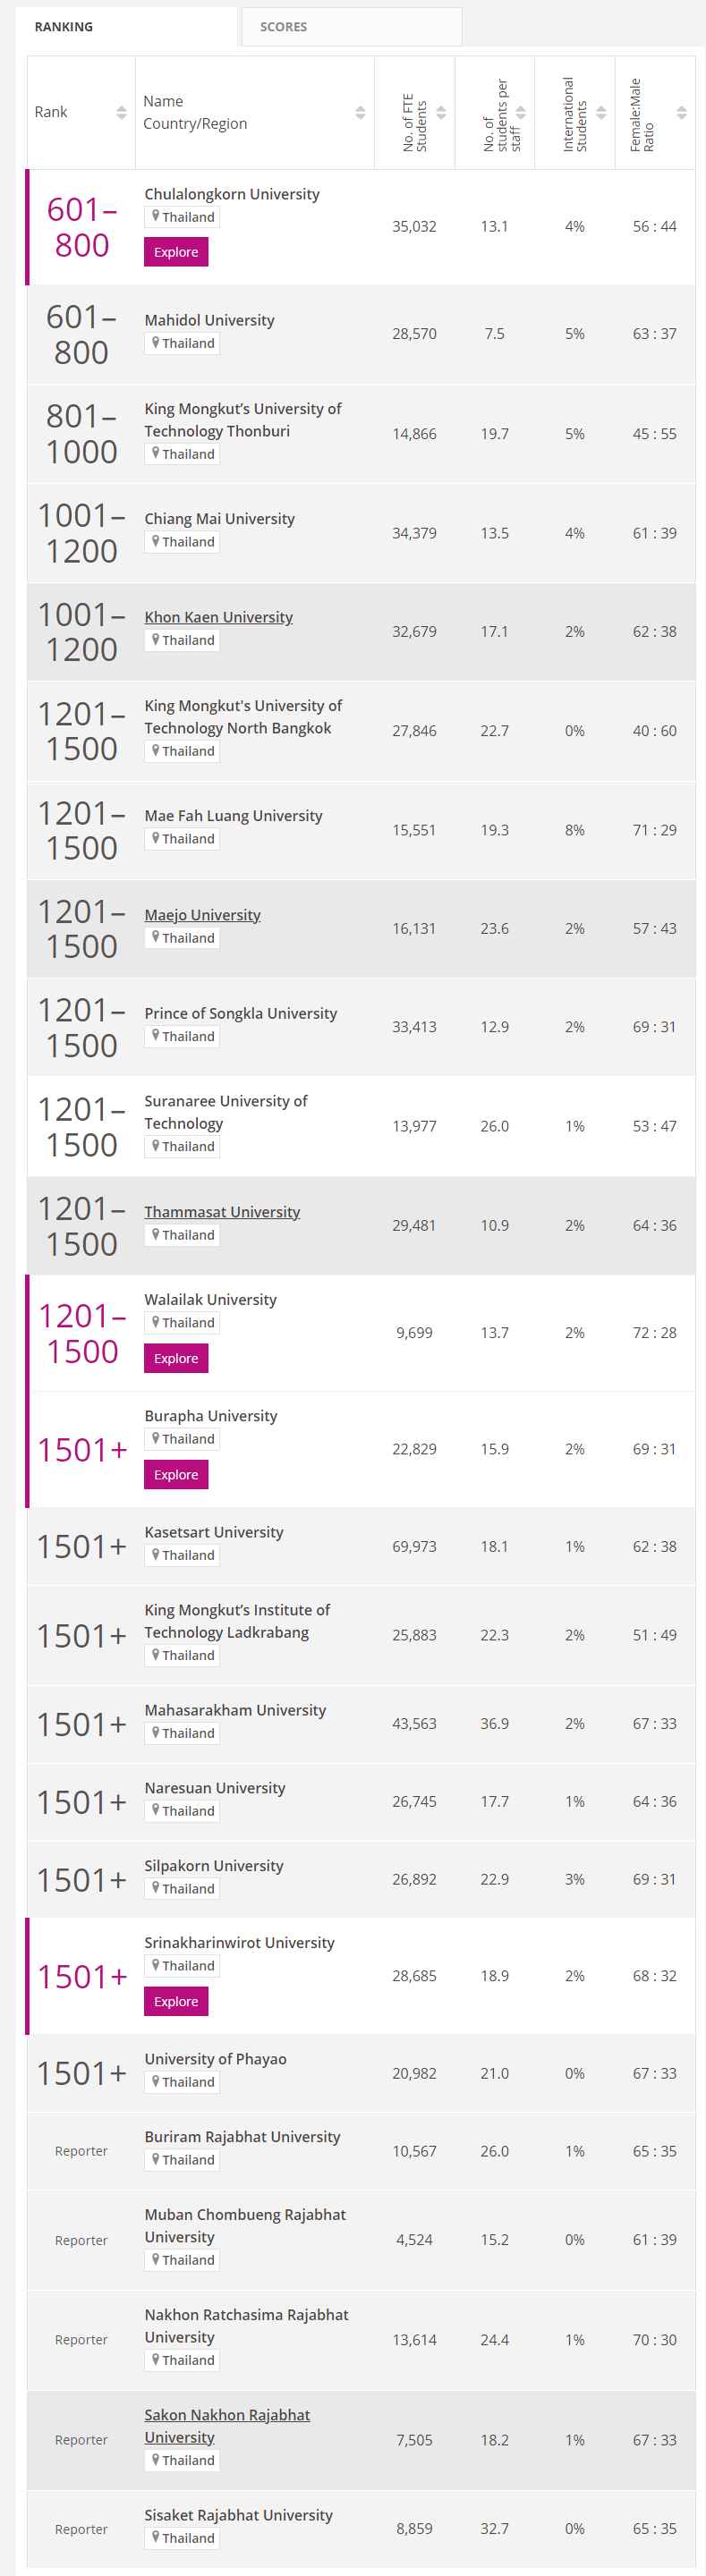Sort by Name Country/Region arrows

tap(360, 113)
